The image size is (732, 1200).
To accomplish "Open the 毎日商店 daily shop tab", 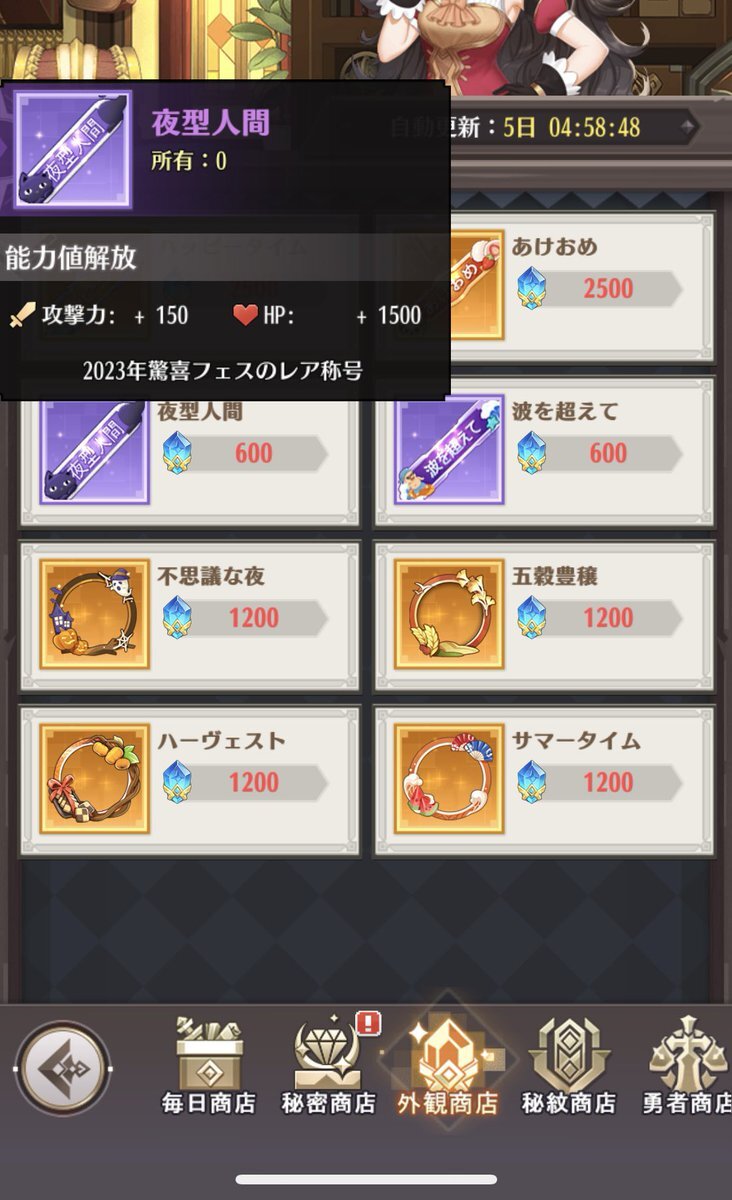I will [209, 1067].
